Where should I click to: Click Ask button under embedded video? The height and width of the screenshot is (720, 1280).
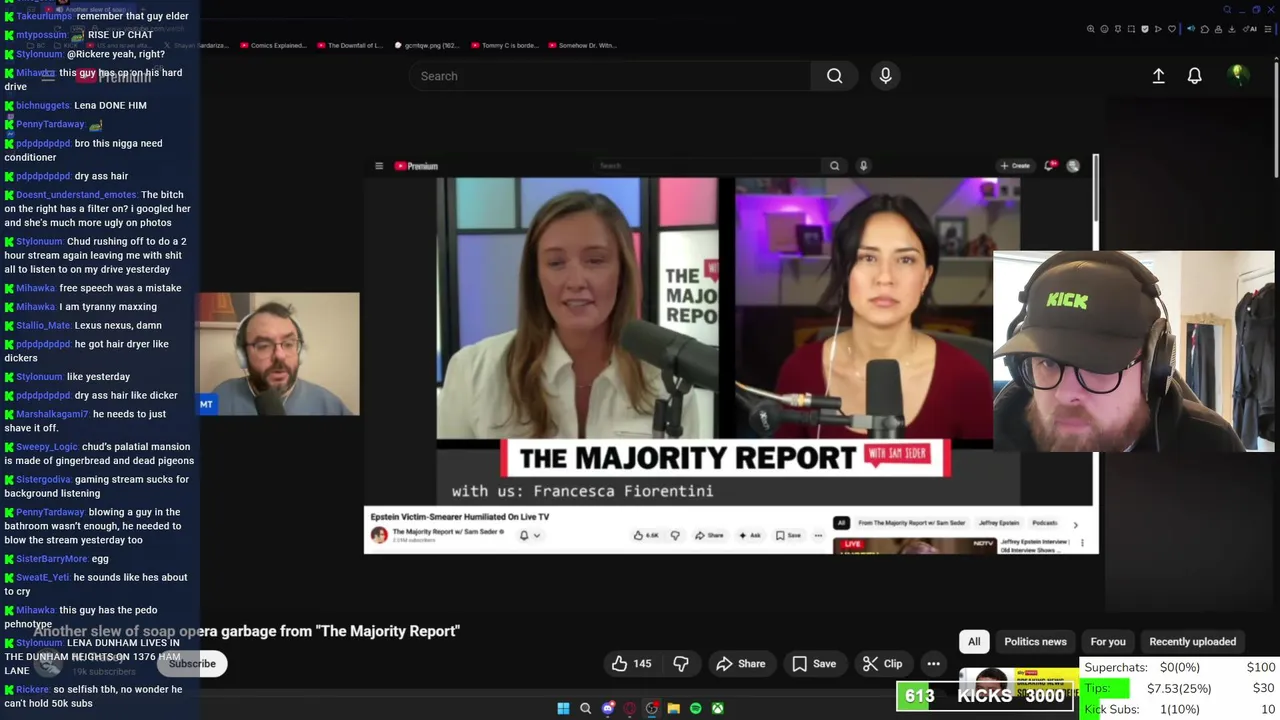tap(749, 535)
